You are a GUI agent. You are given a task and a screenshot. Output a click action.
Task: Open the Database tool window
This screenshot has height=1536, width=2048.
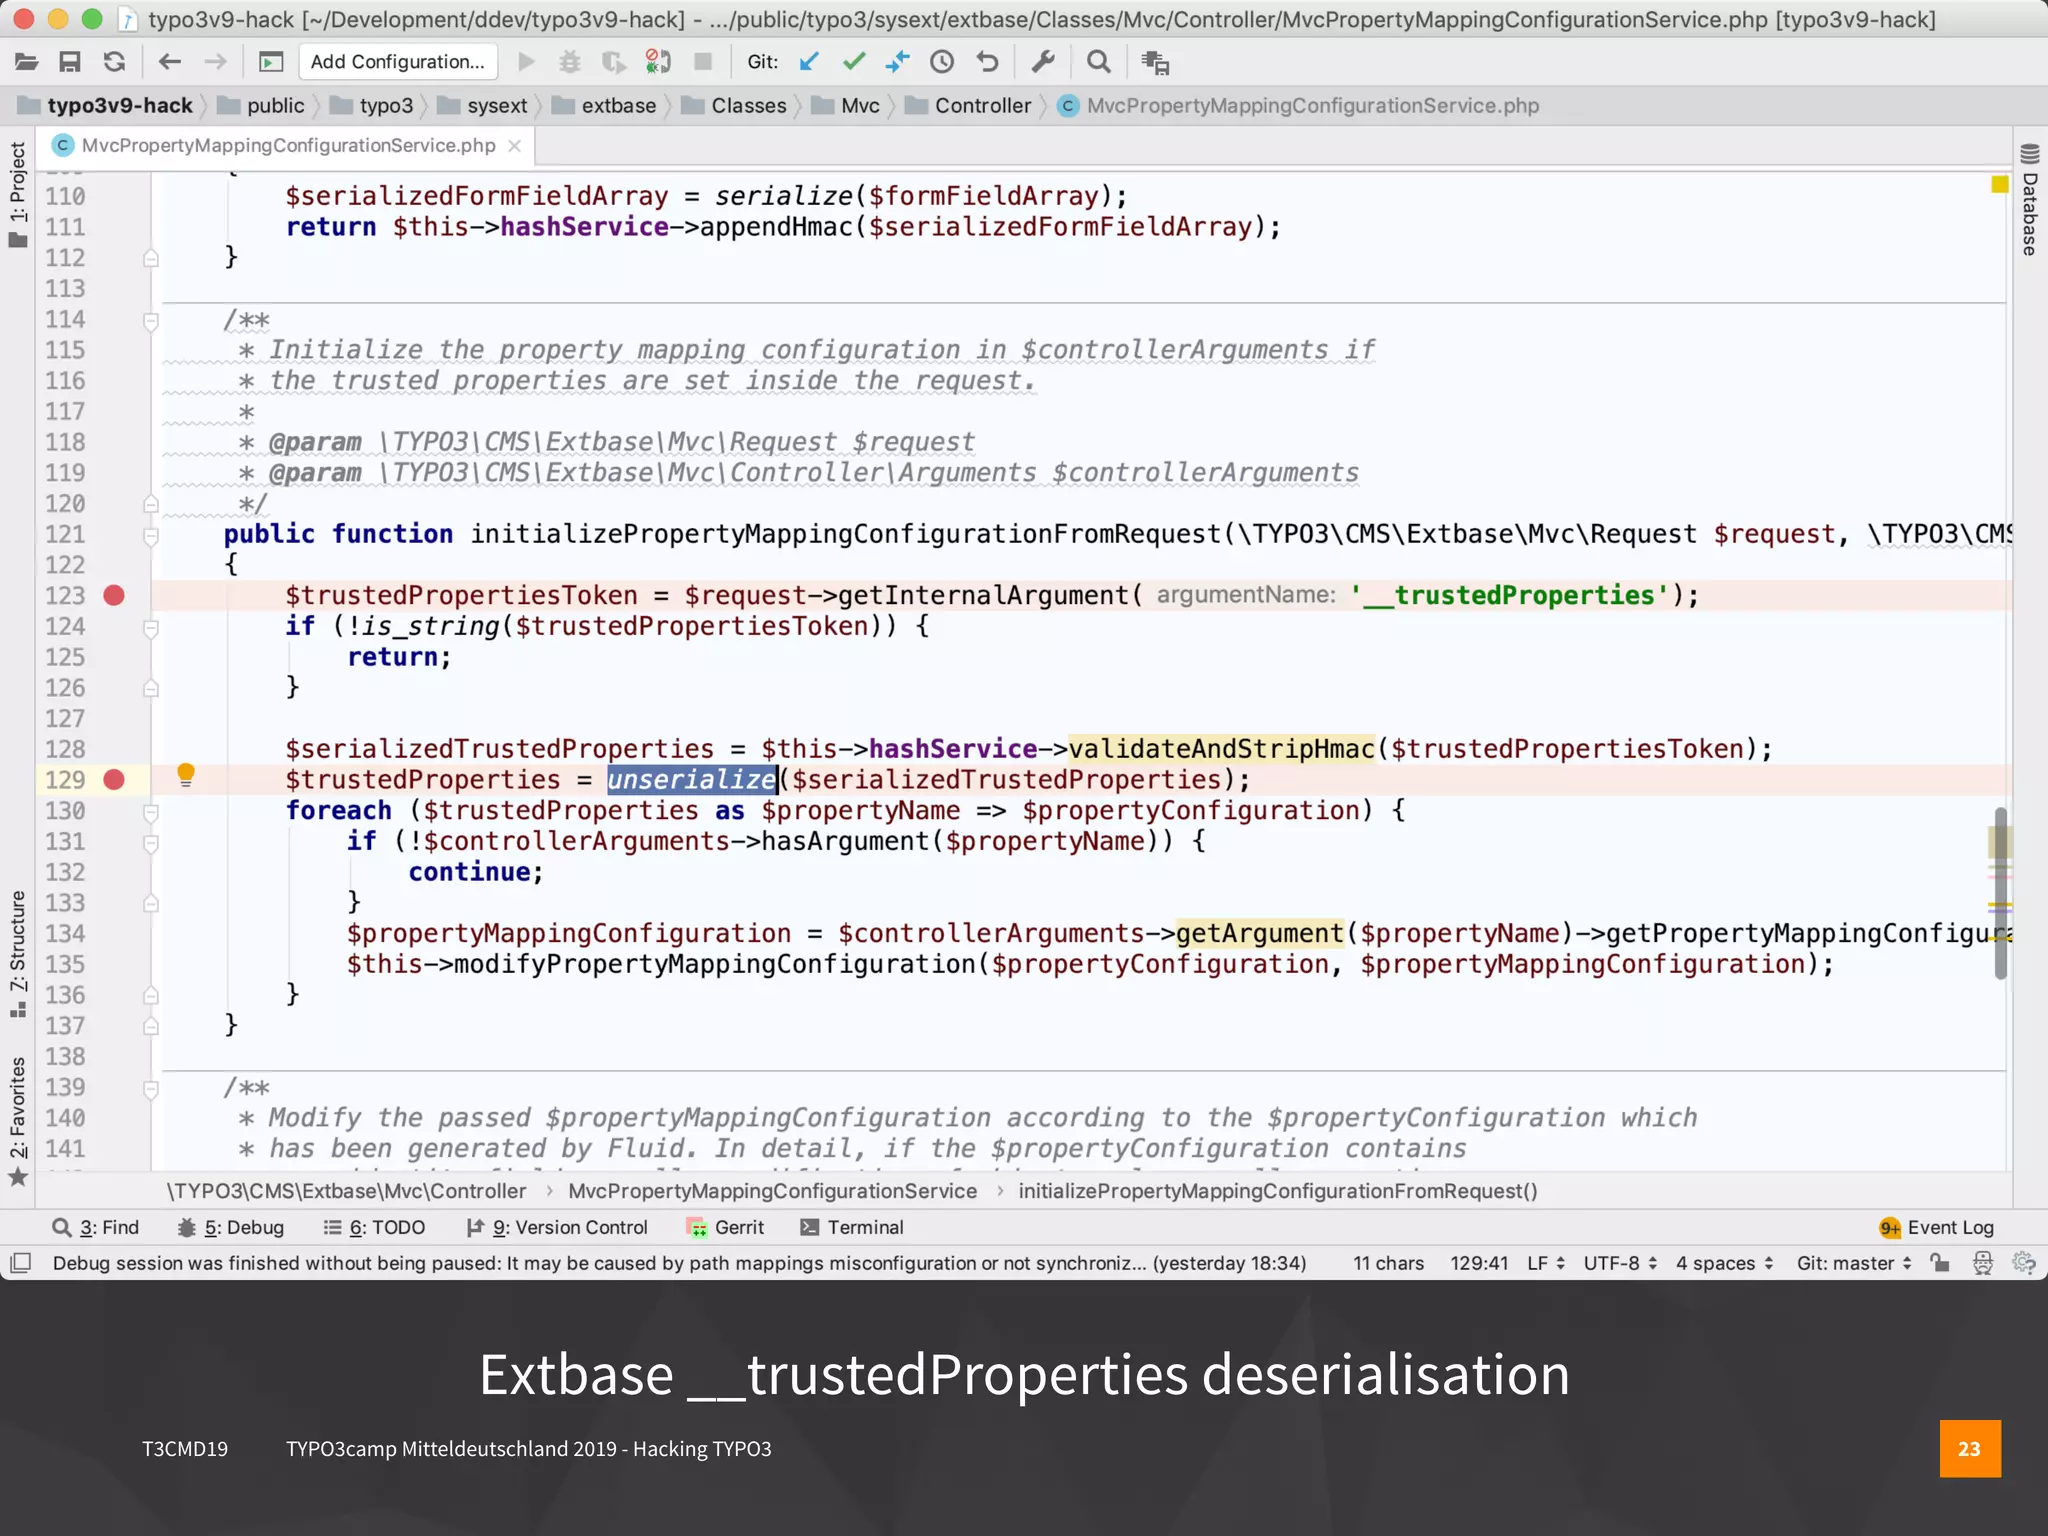click(2029, 200)
